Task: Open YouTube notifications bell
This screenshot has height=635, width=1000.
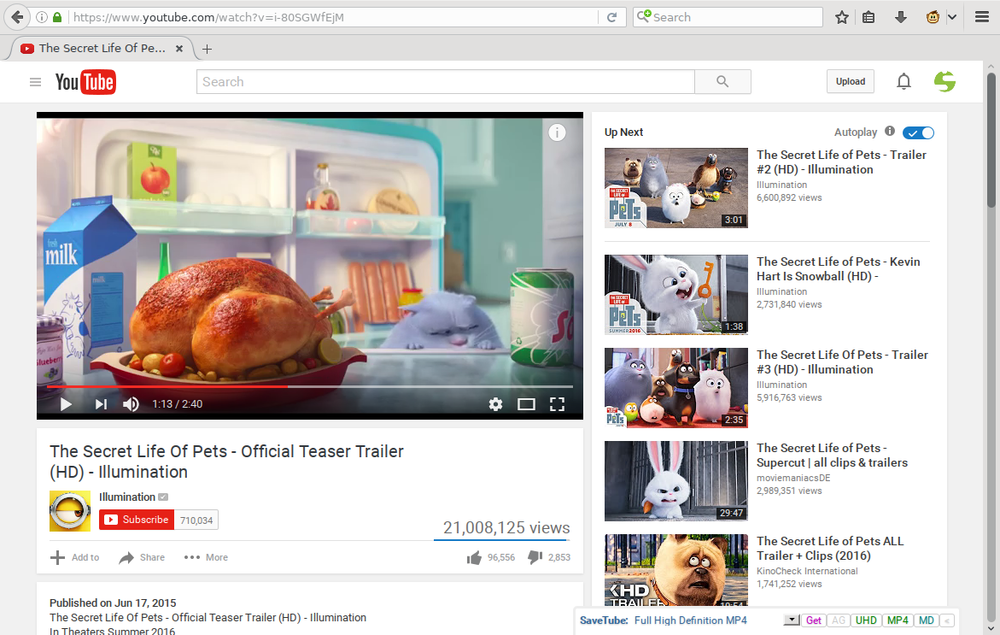Action: click(x=904, y=82)
